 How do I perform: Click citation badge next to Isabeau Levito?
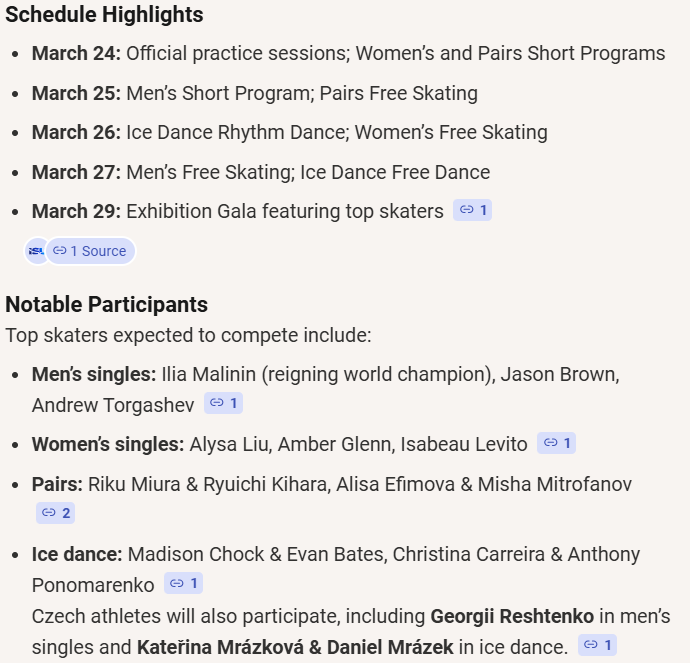tap(556, 443)
